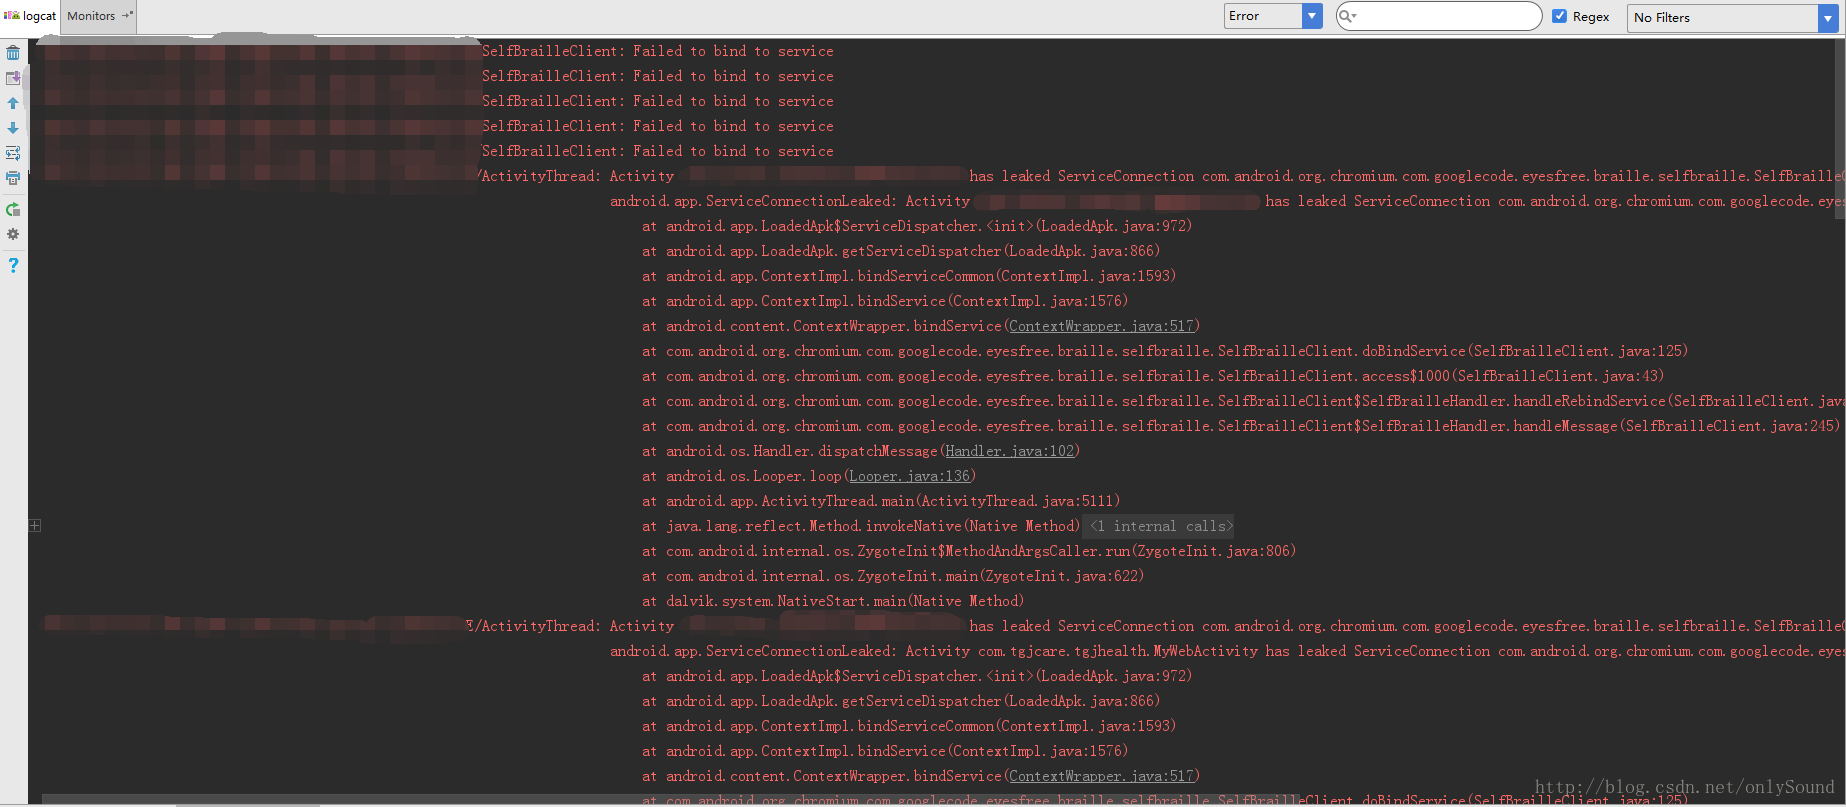Open the Looper.java:136 link
Image resolution: width=1846 pixels, height=807 pixels.
(x=910, y=476)
